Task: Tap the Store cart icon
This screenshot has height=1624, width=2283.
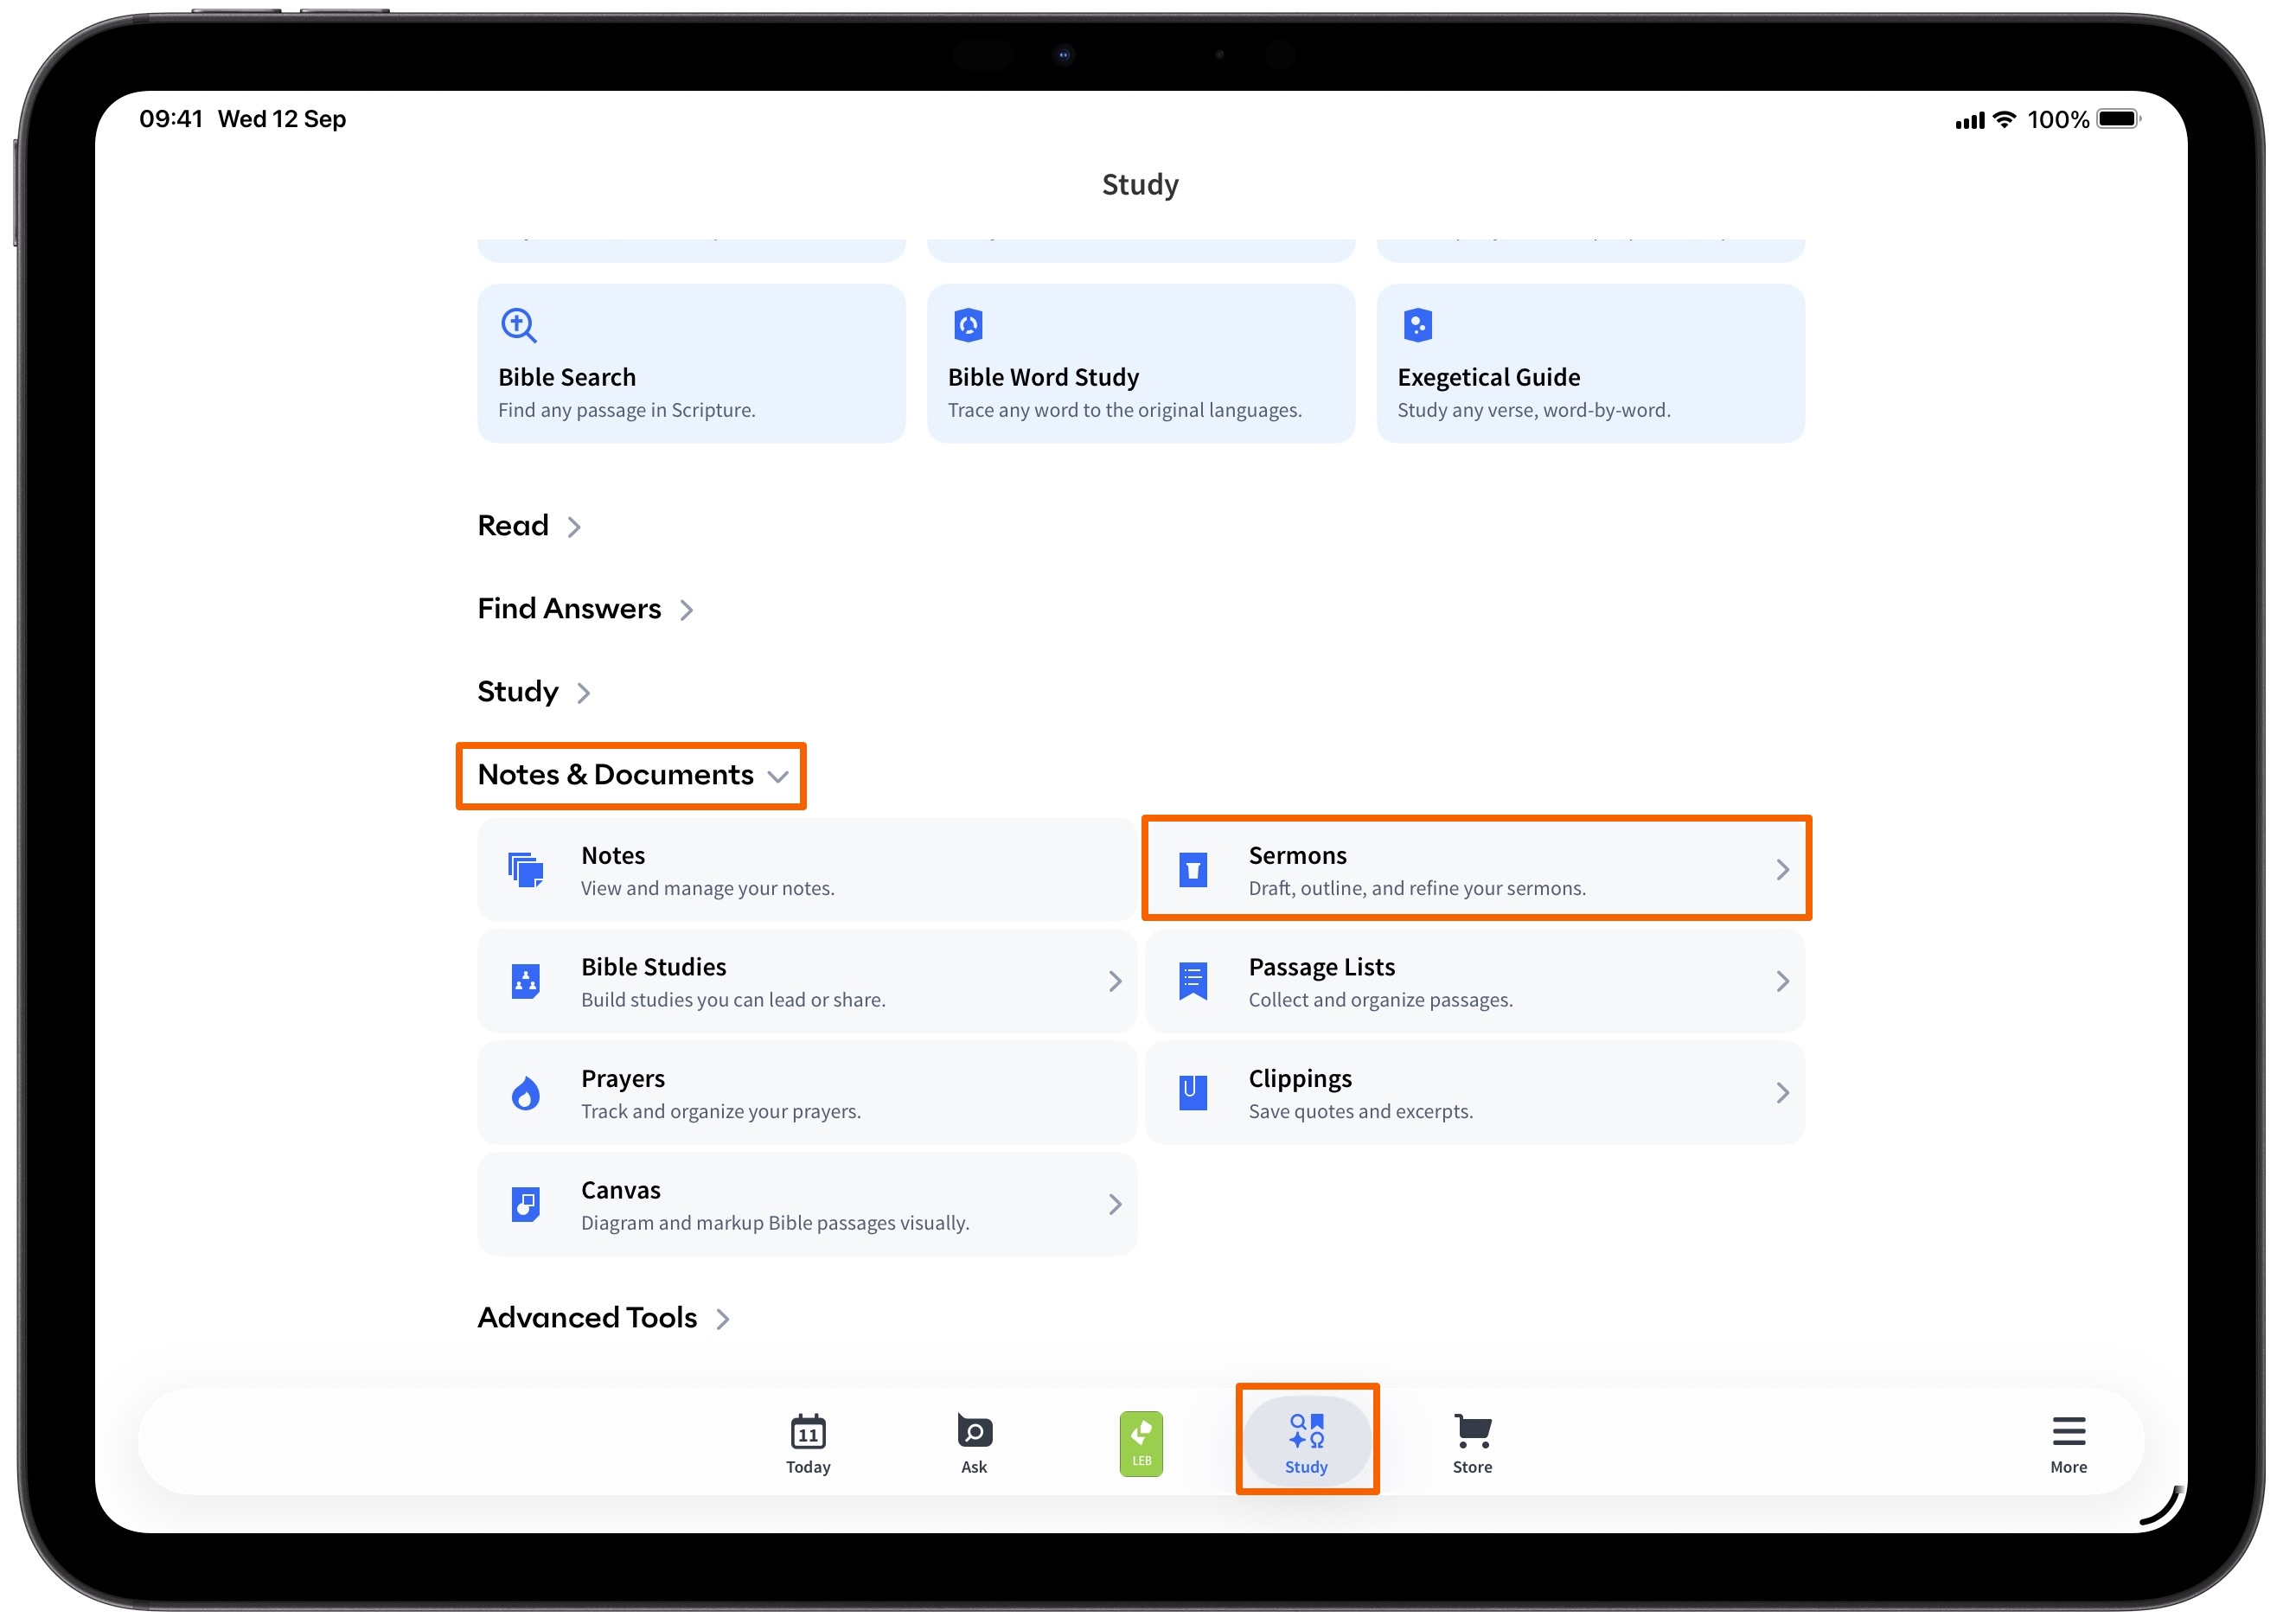Action: (x=1471, y=1431)
